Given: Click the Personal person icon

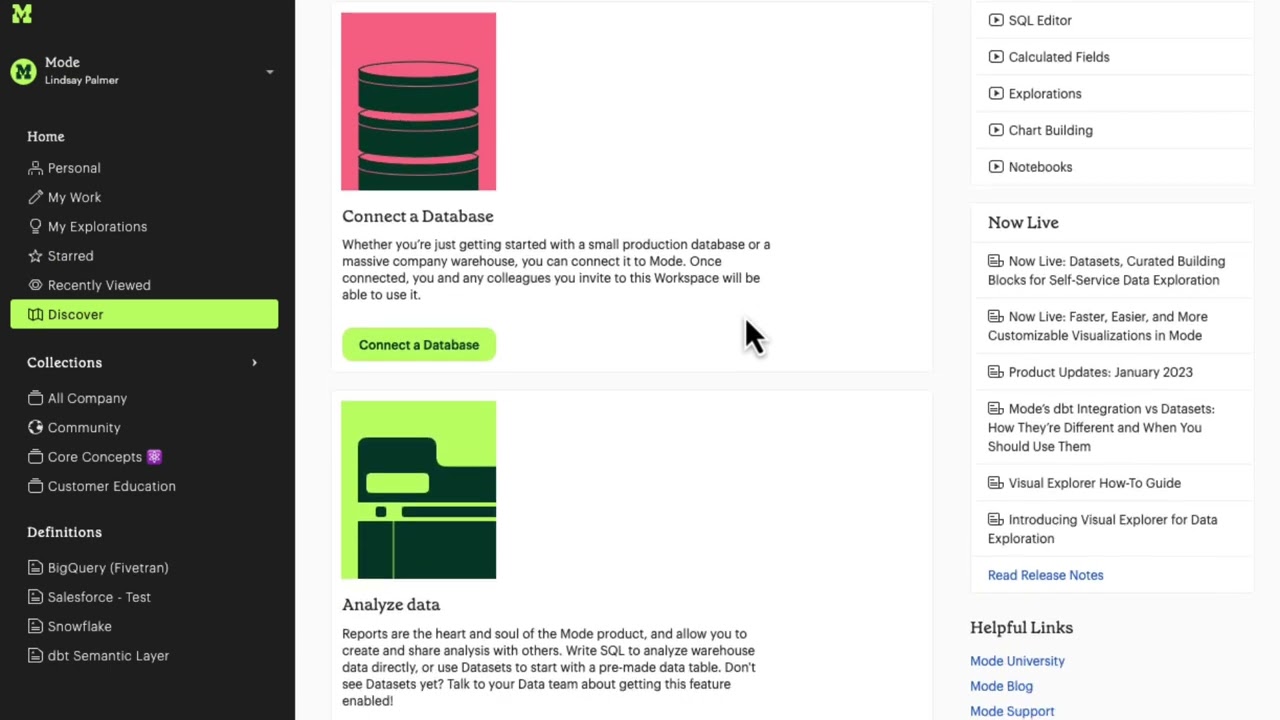Looking at the screenshot, I should [x=36, y=168].
